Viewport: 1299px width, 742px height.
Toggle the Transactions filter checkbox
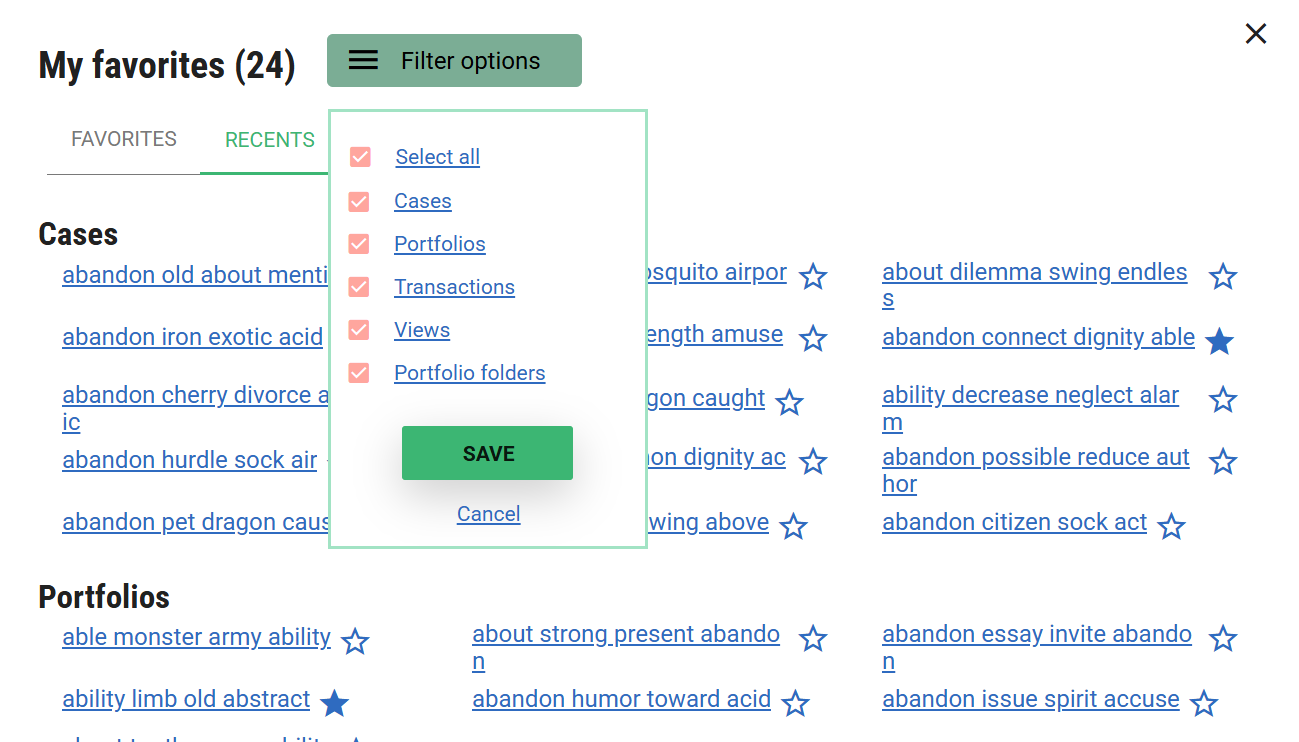(x=359, y=287)
